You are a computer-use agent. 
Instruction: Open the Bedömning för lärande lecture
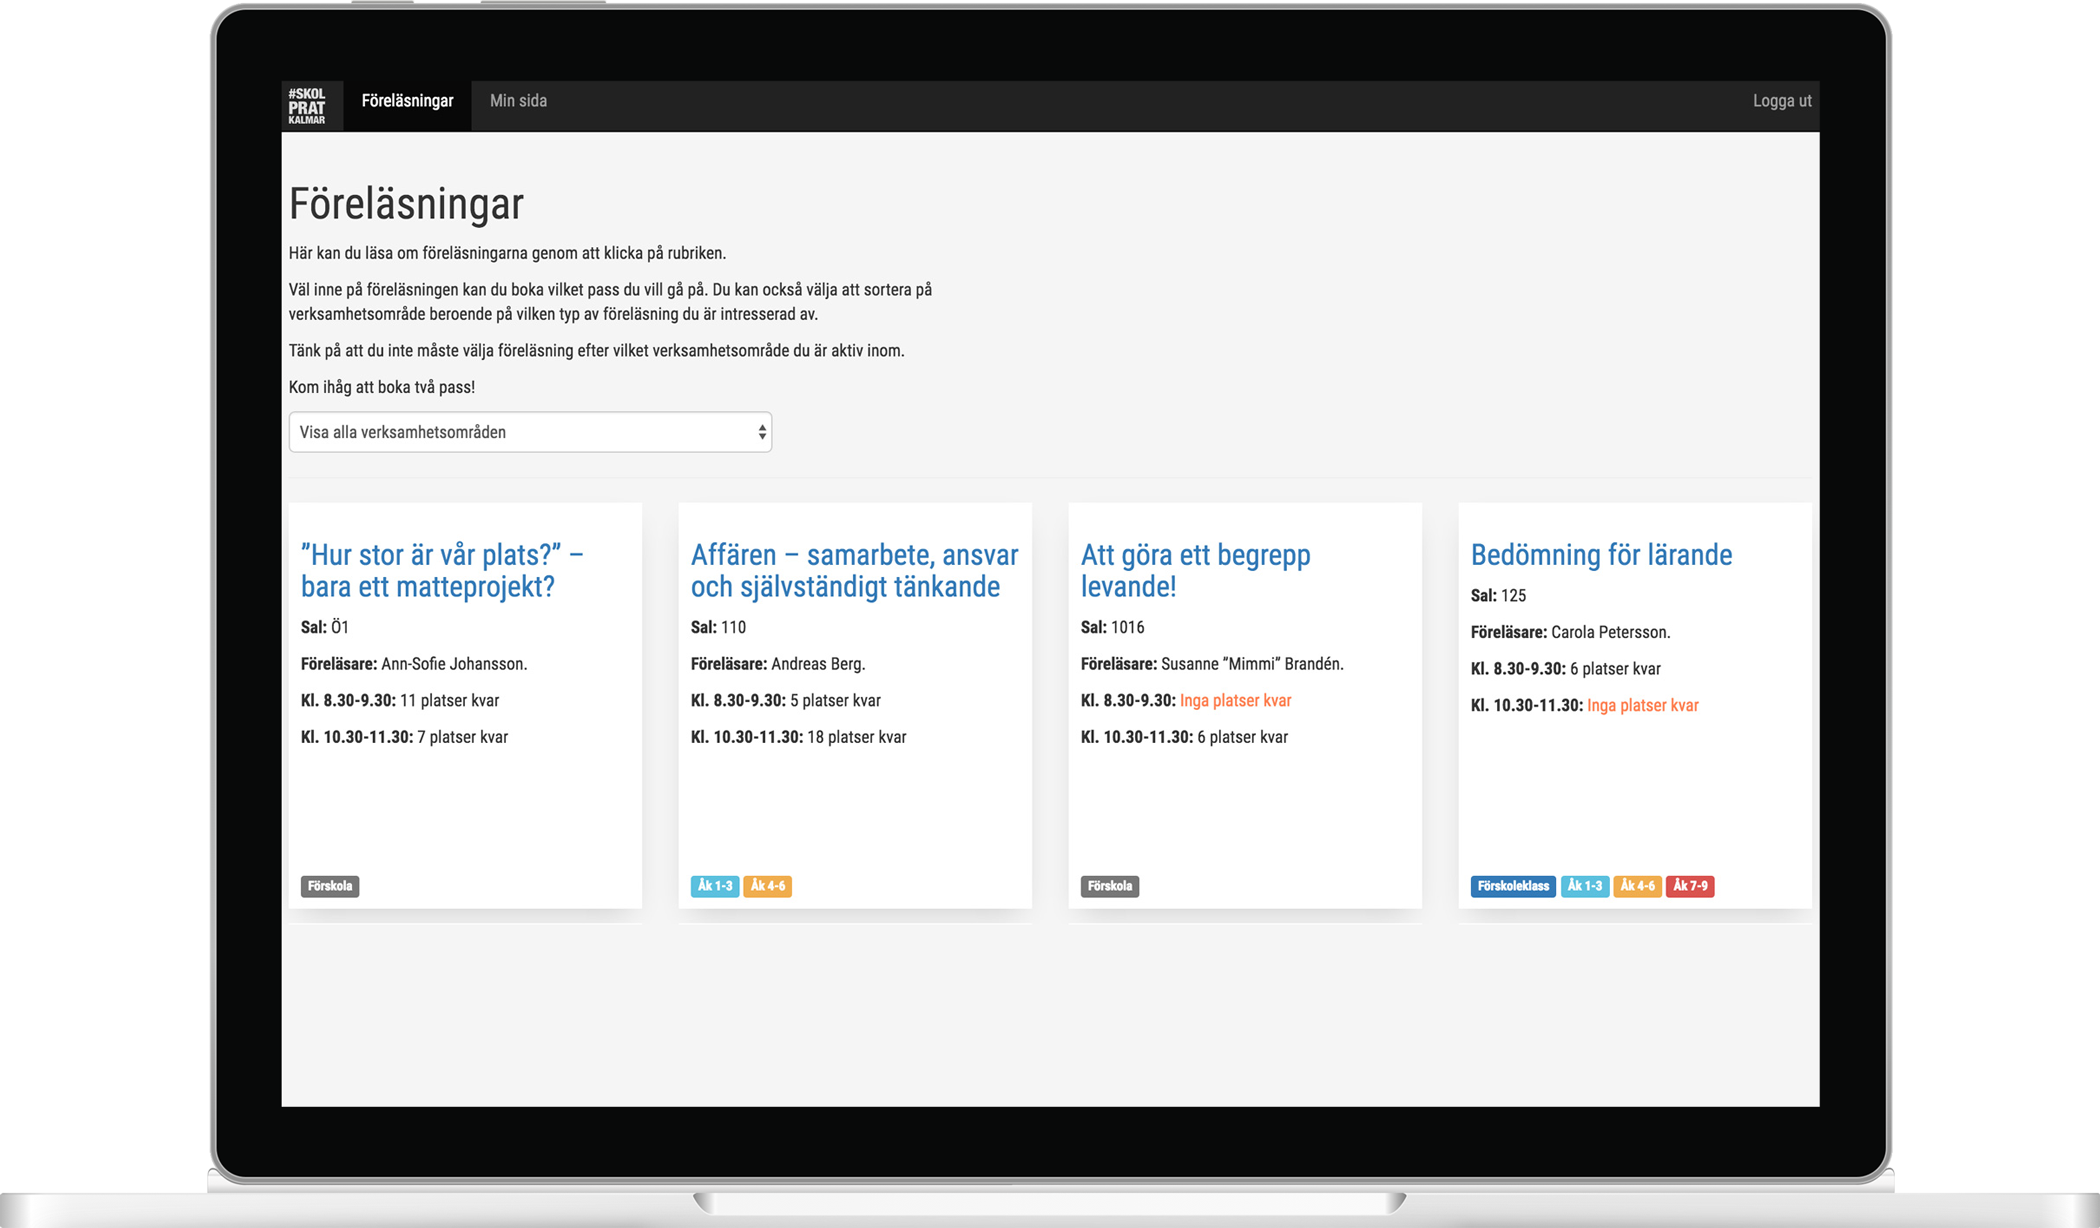(x=1601, y=555)
